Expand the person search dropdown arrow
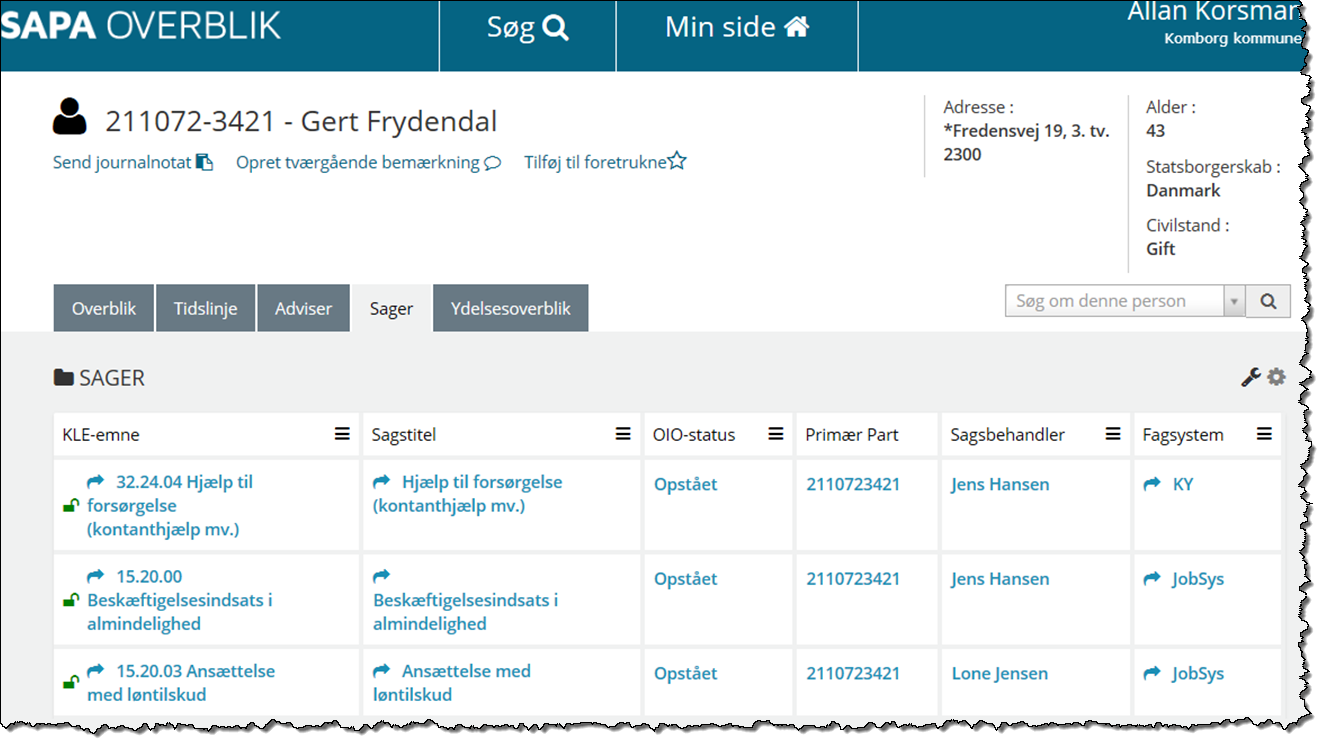 pyautogui.click(x=1235, y=301)
